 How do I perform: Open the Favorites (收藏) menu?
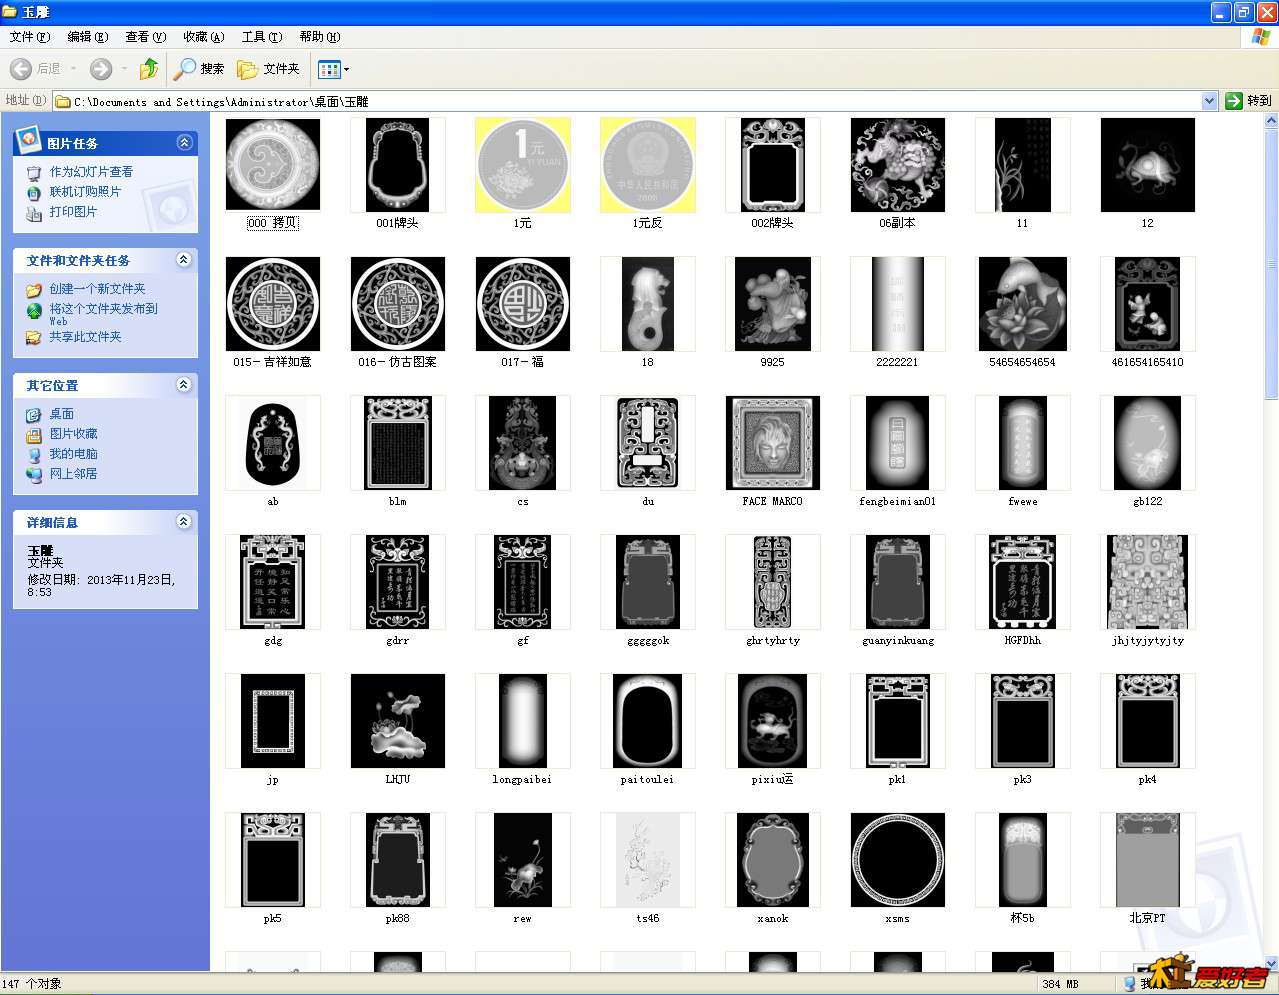click(x=203, y=37)
